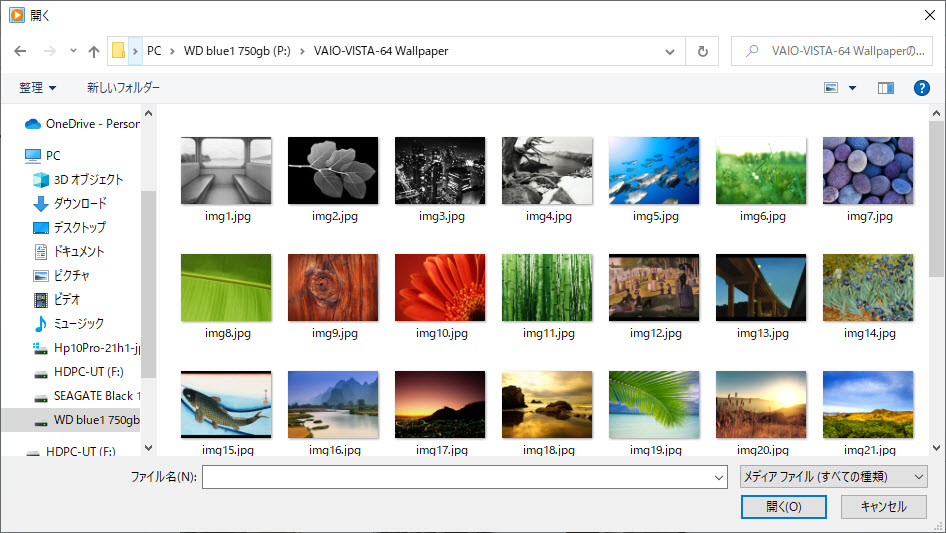Open OneDrive in the navigation pane
Image resolution: width=946 pixels, height=533 pixels.
pyautogui.click(x=91, y=124)
